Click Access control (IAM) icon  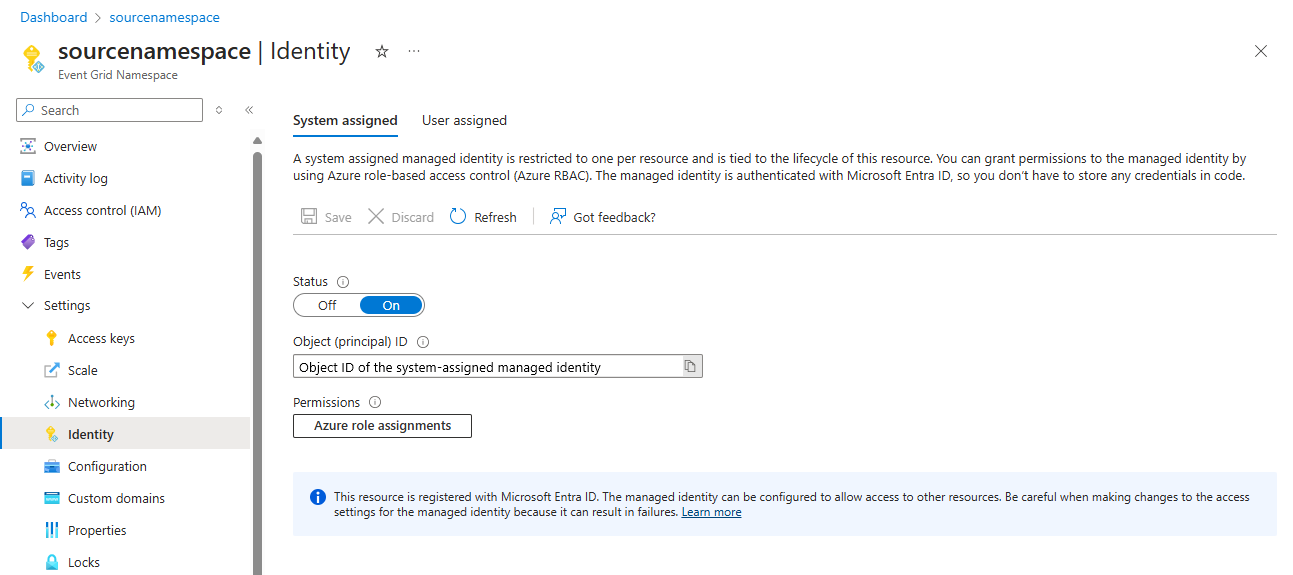[x=28, y=210]
